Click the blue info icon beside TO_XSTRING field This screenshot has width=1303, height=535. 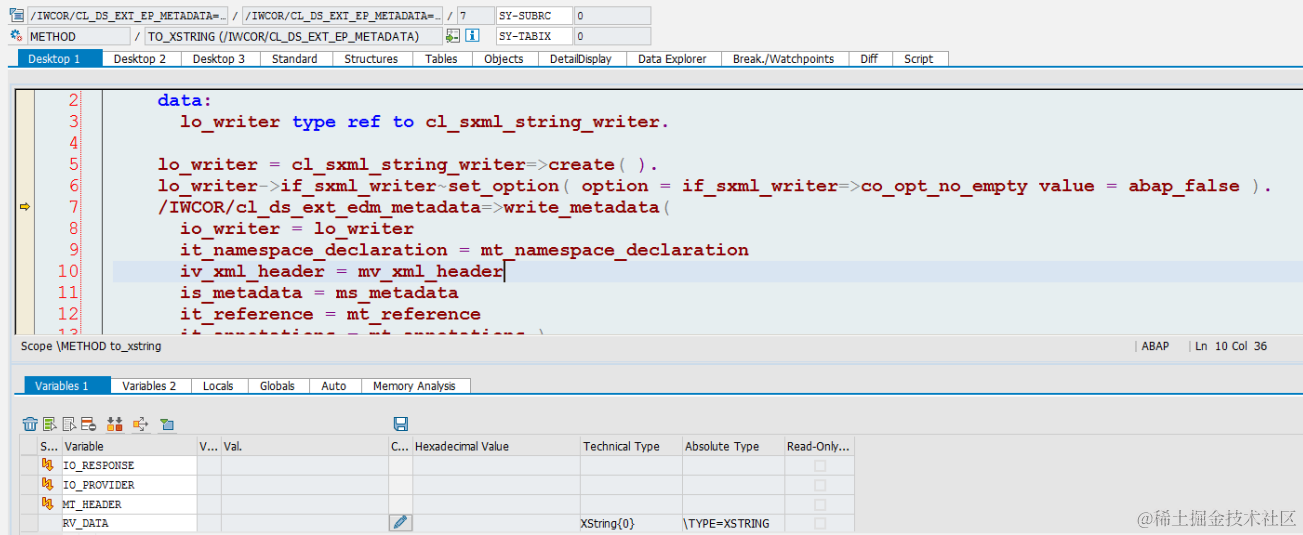coord(473,36)
